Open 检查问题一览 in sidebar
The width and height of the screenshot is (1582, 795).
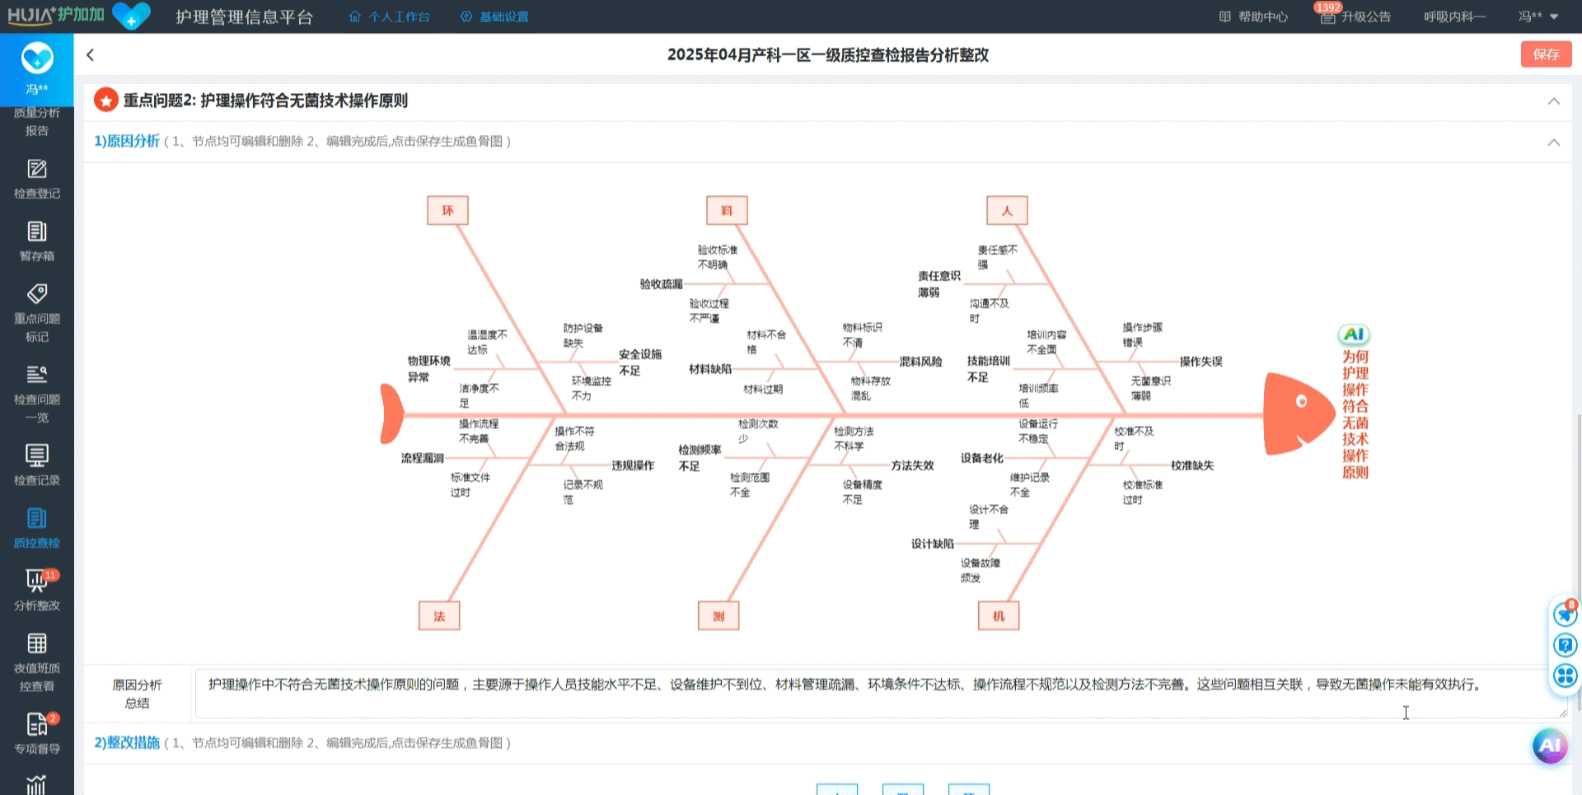pyautogui.click(x=37, y=393)
